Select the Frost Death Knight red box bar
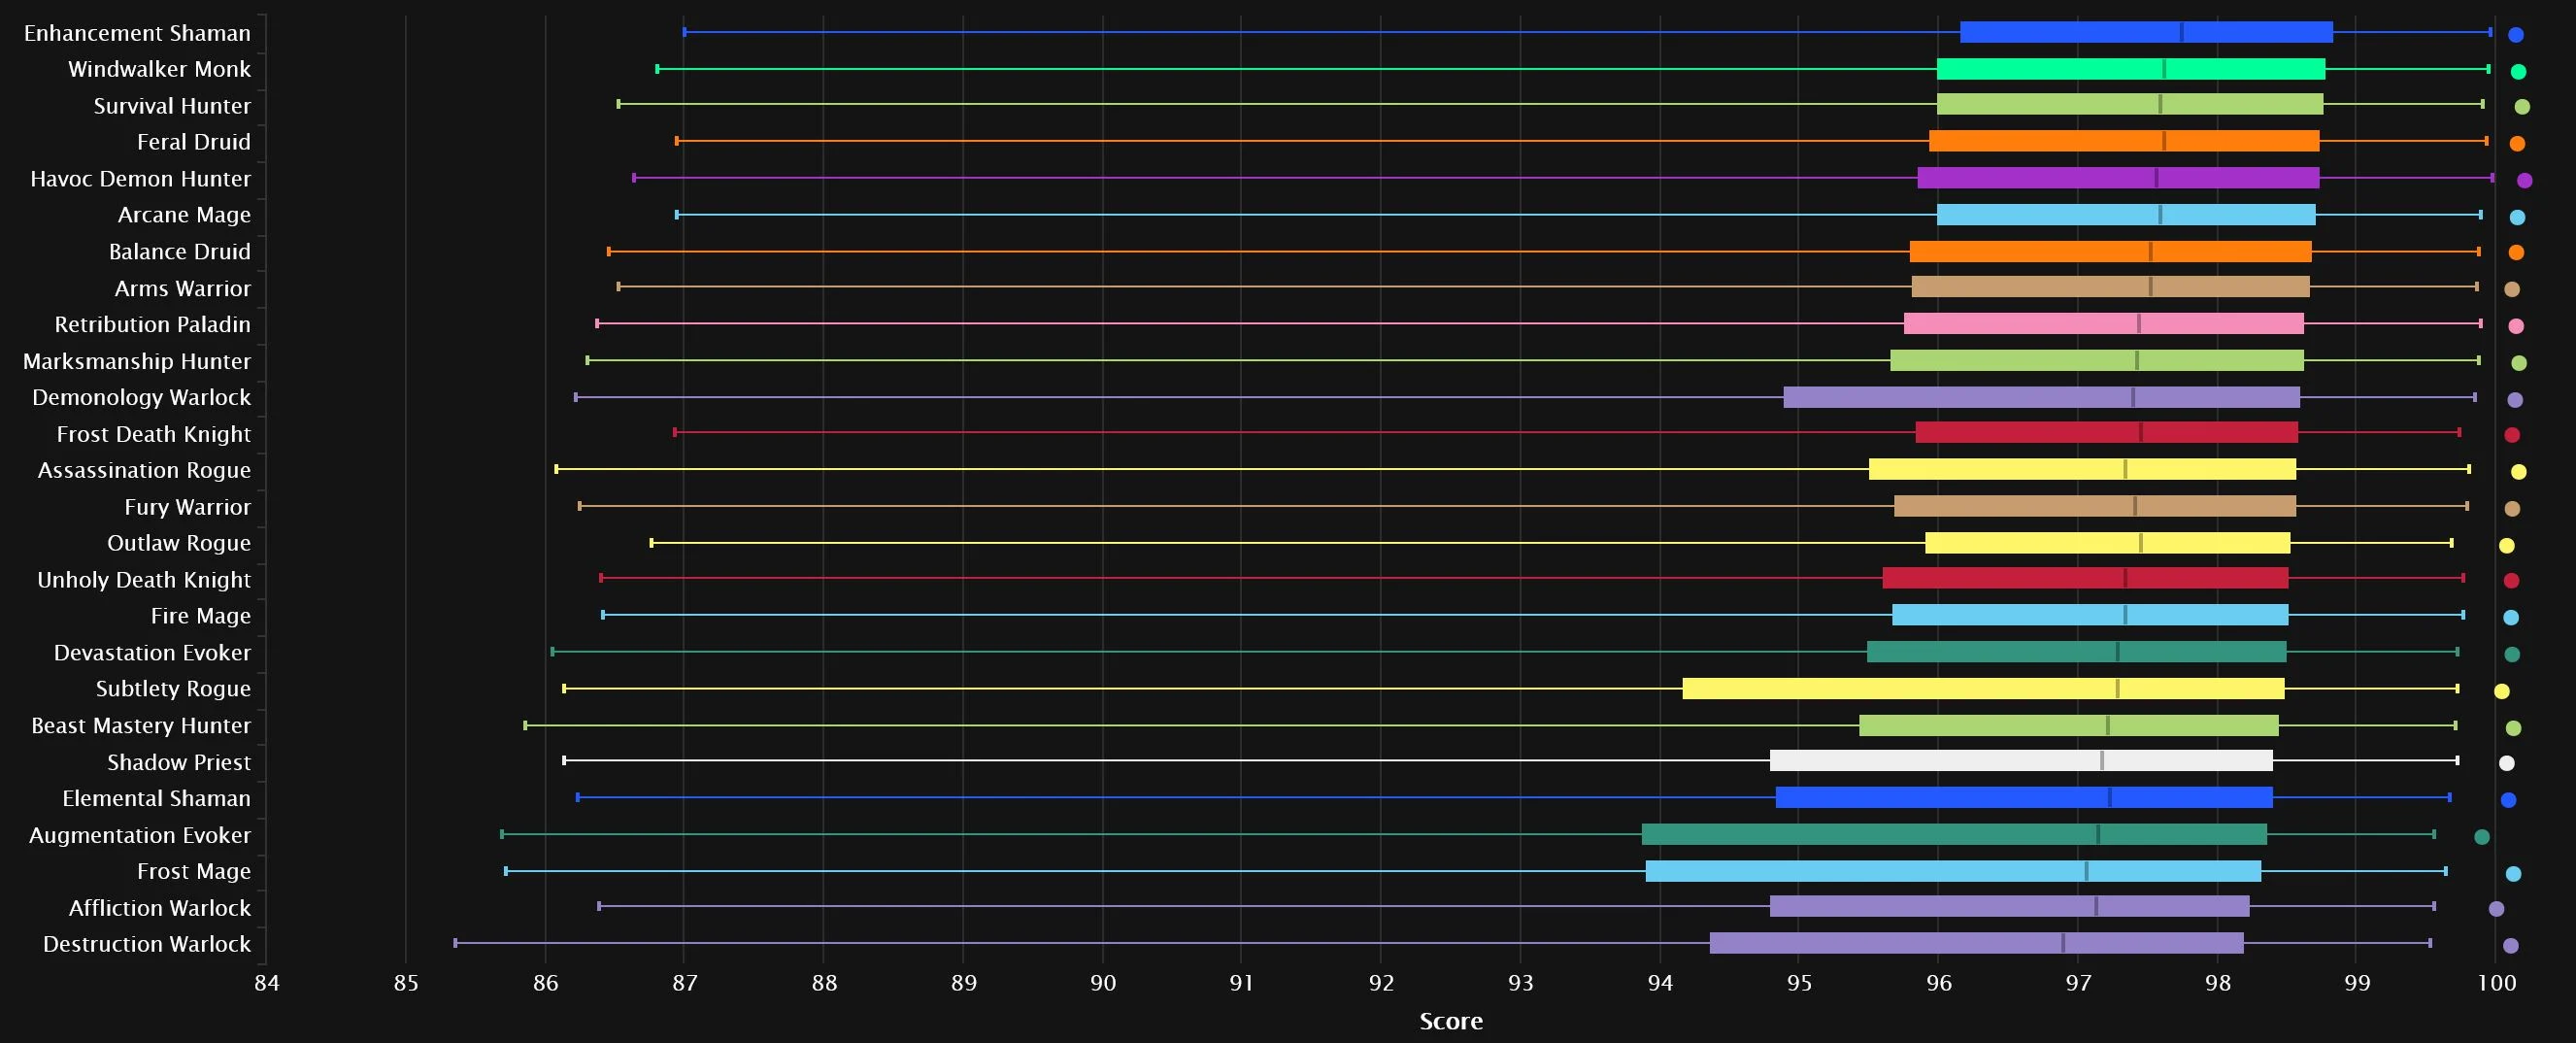 pyautogui.click(x=2107, y=432)
